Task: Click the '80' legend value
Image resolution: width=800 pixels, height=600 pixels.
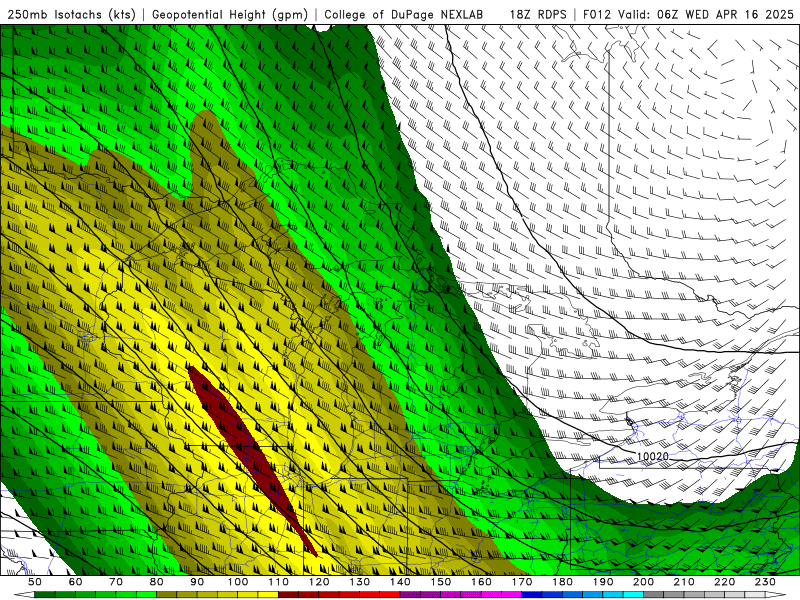Action: click(157, 582)
